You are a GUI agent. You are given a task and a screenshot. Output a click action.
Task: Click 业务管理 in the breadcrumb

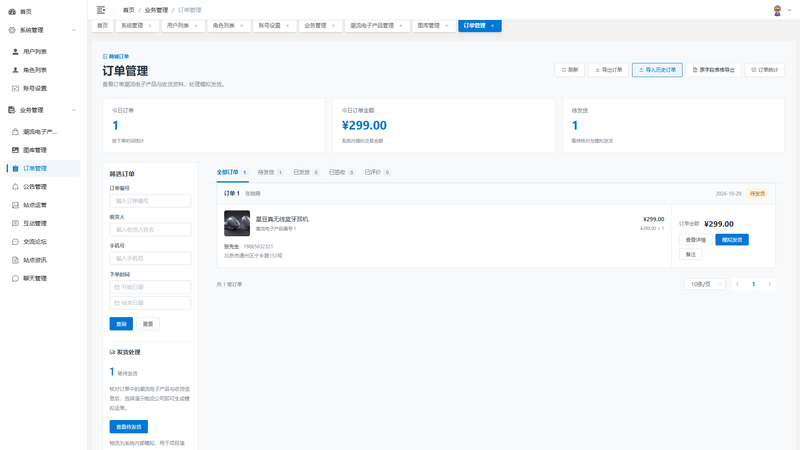coord(156,10)
